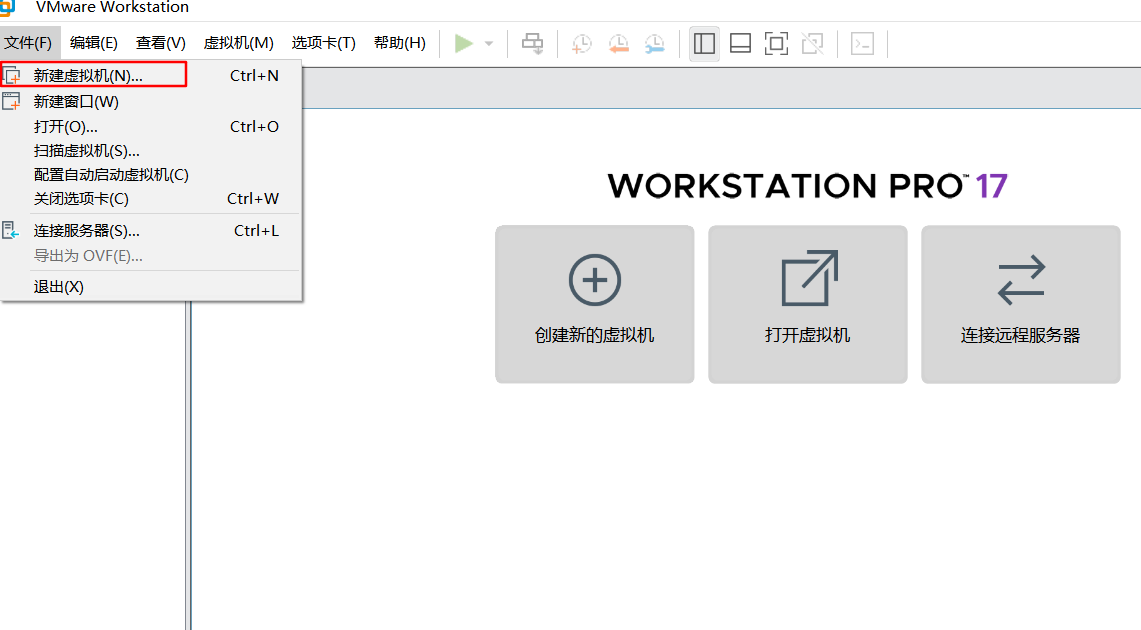The height and width of the screenshot is (630, 1141).
Task: Click the Send Ctrl+Alt+Del toolbar icon
Action: (533, 44)
